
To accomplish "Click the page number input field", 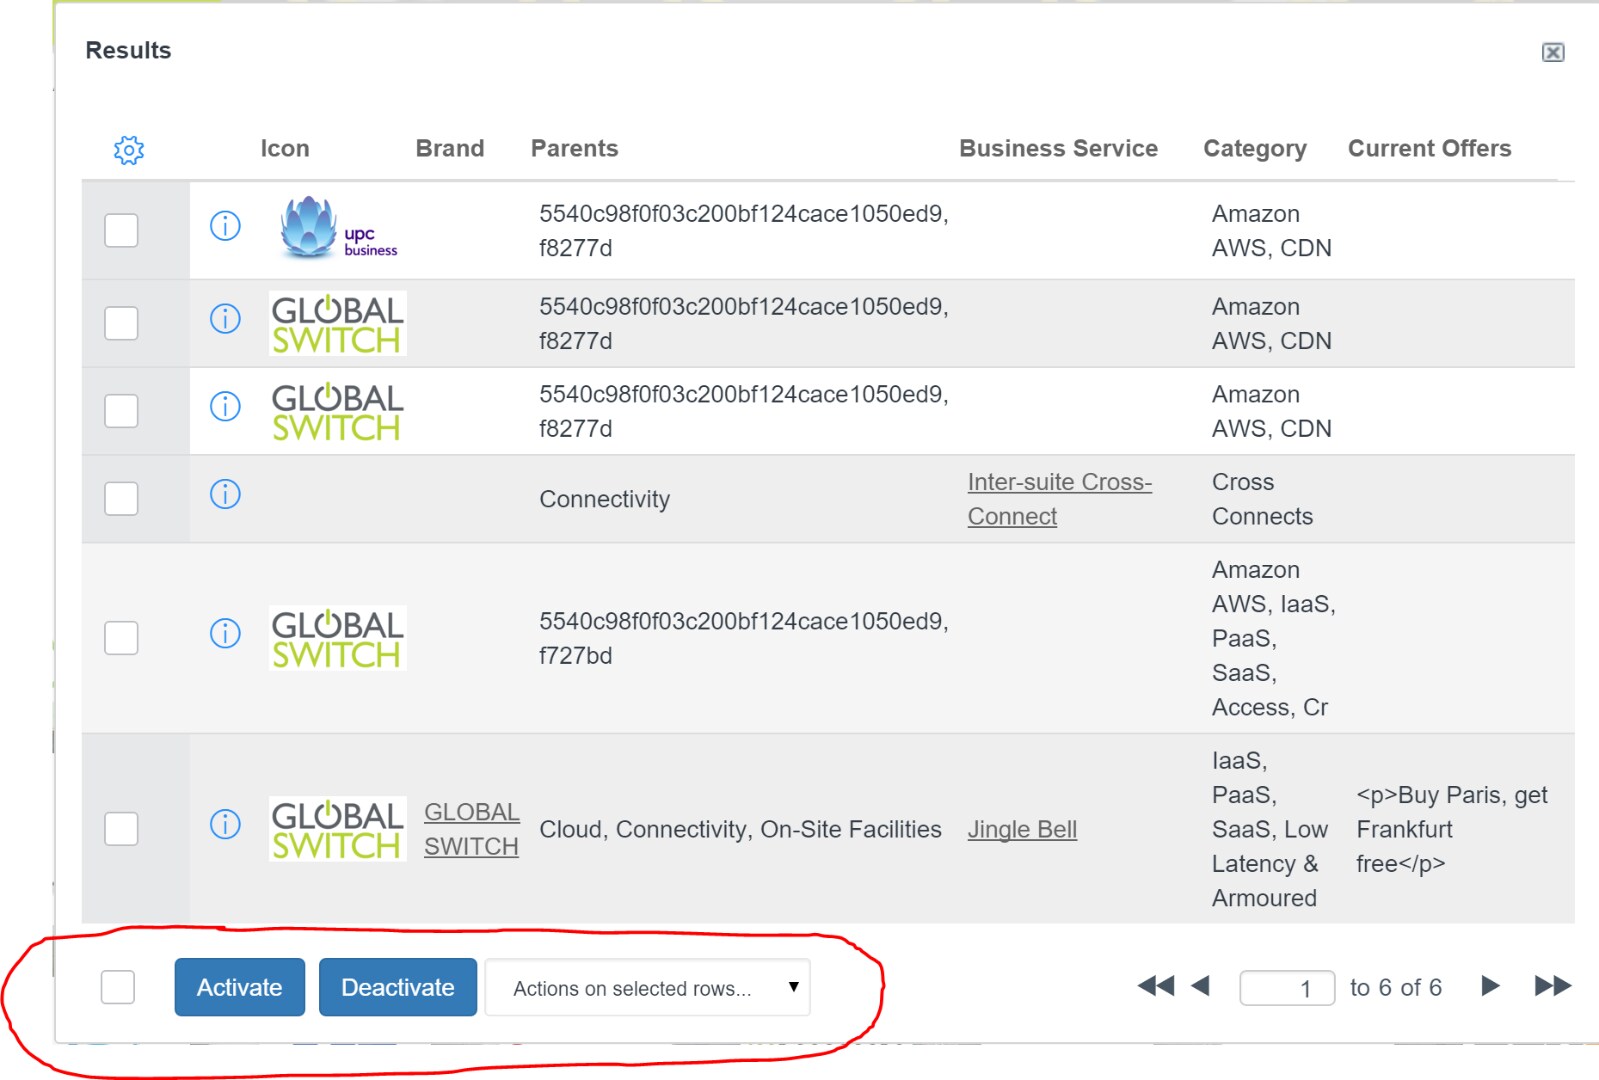I will (1287, 988).
